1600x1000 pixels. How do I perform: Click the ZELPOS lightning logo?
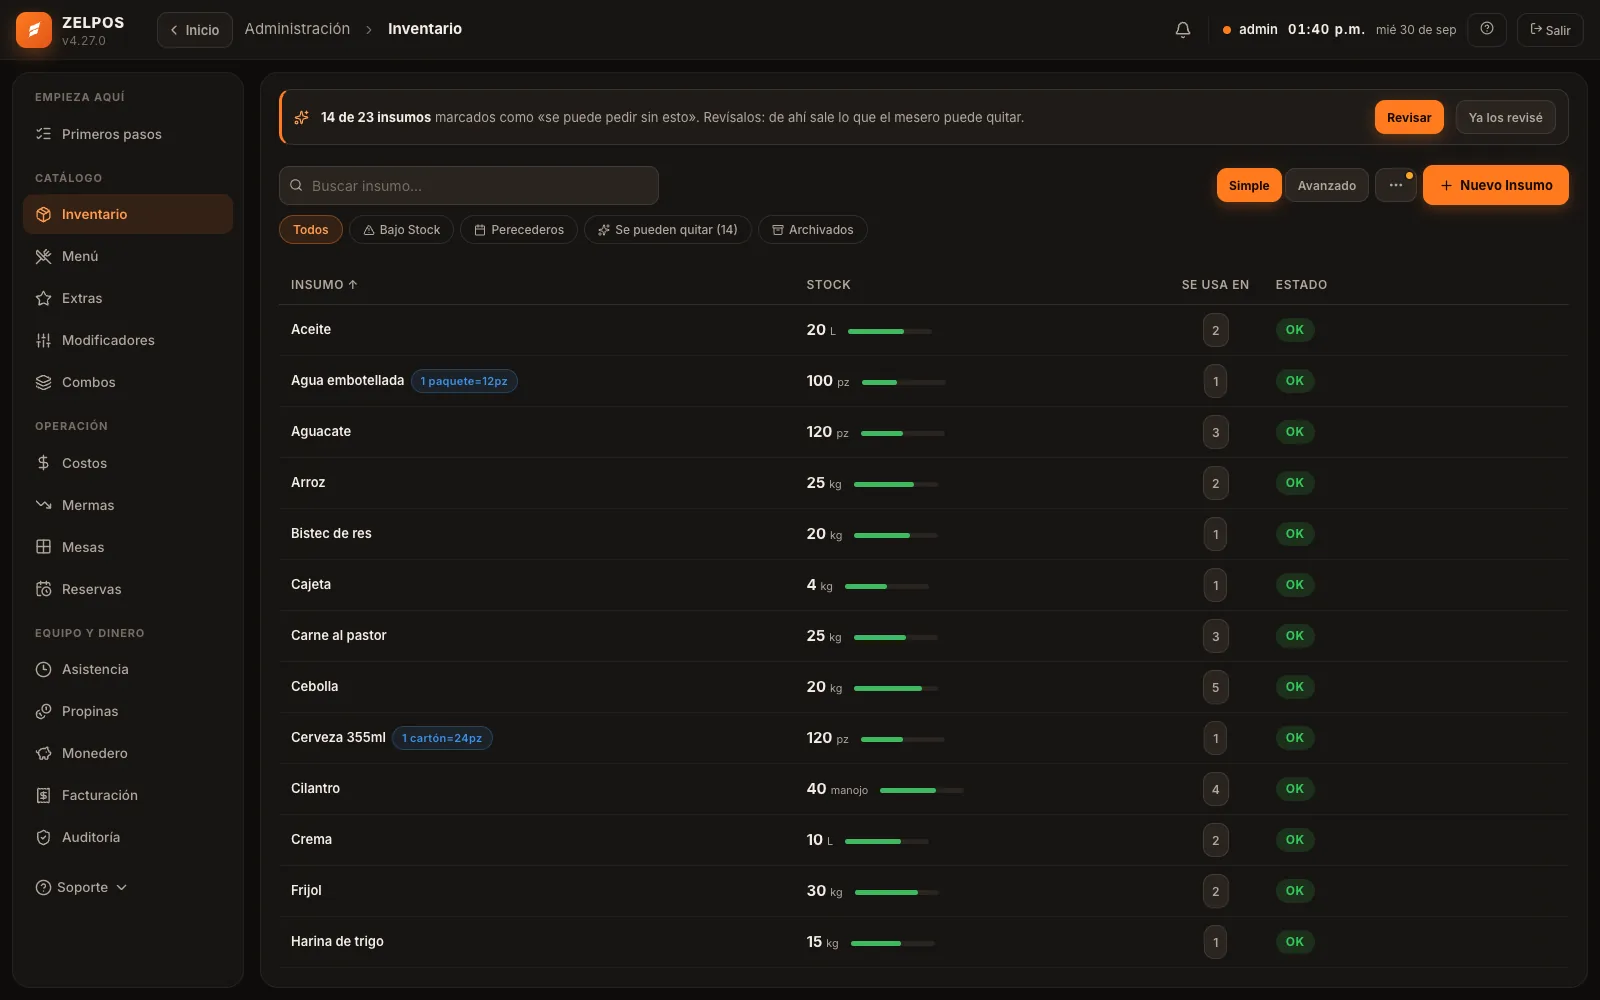[x=34, y=30]
